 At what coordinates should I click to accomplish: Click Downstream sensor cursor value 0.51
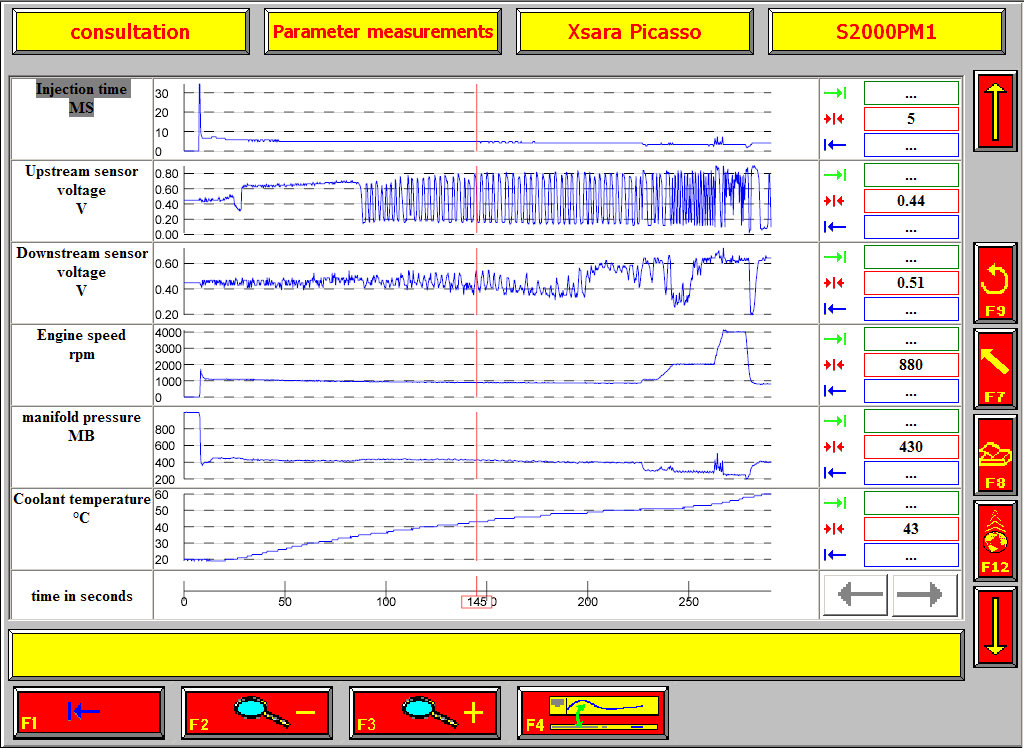[x=911, y=283]
